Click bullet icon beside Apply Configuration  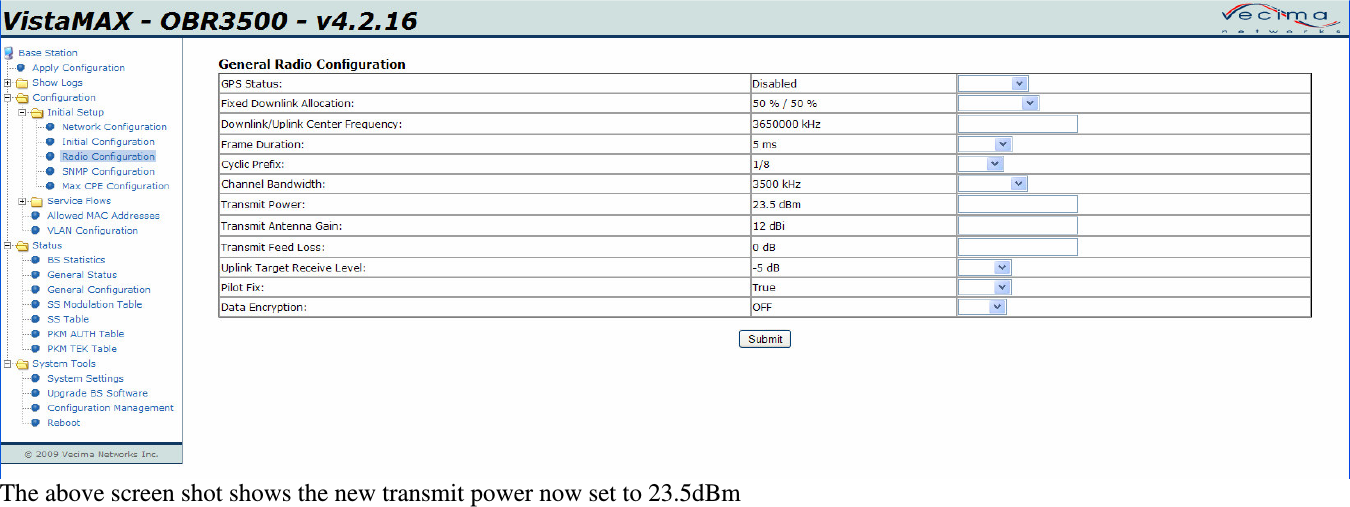pyautogui.click(x=22, y=68)
